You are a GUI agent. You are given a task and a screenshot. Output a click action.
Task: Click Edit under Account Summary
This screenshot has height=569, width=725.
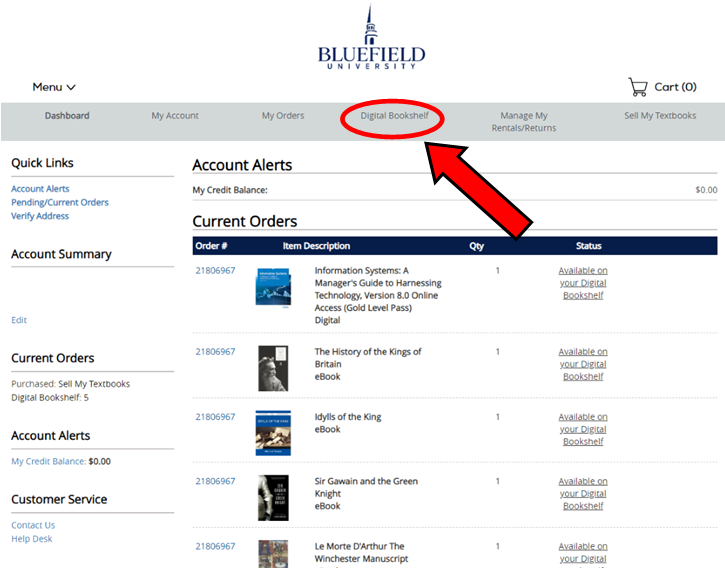pyautogui.click(x=19, y=320)
